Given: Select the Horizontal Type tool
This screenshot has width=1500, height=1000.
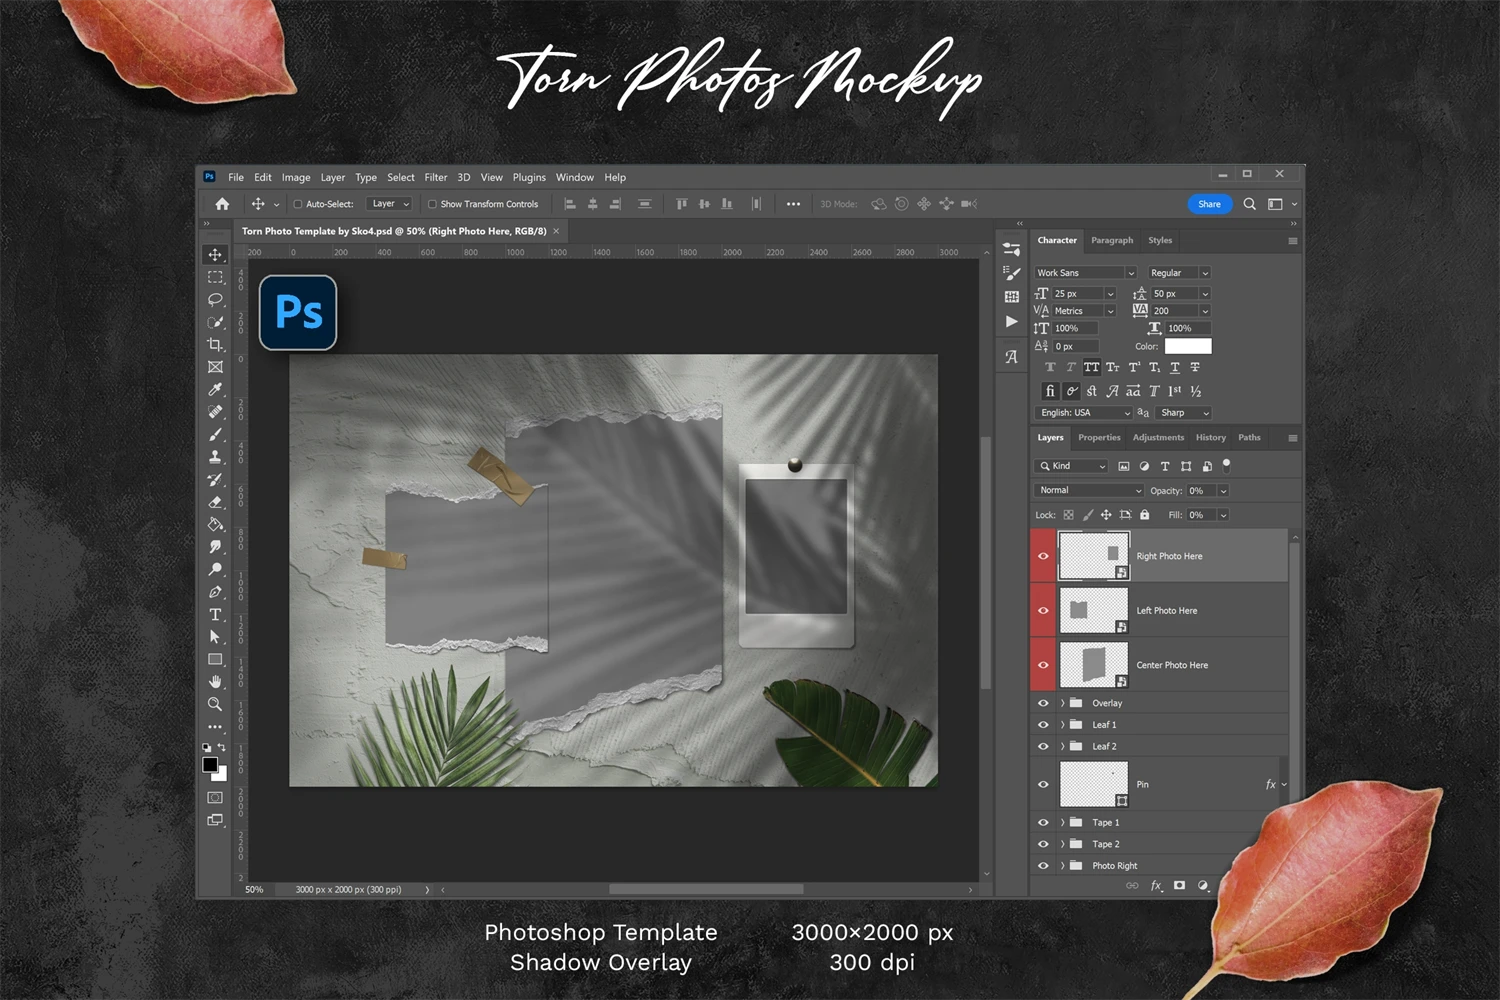Looking at the screenshot, I should tap(215, 615).
